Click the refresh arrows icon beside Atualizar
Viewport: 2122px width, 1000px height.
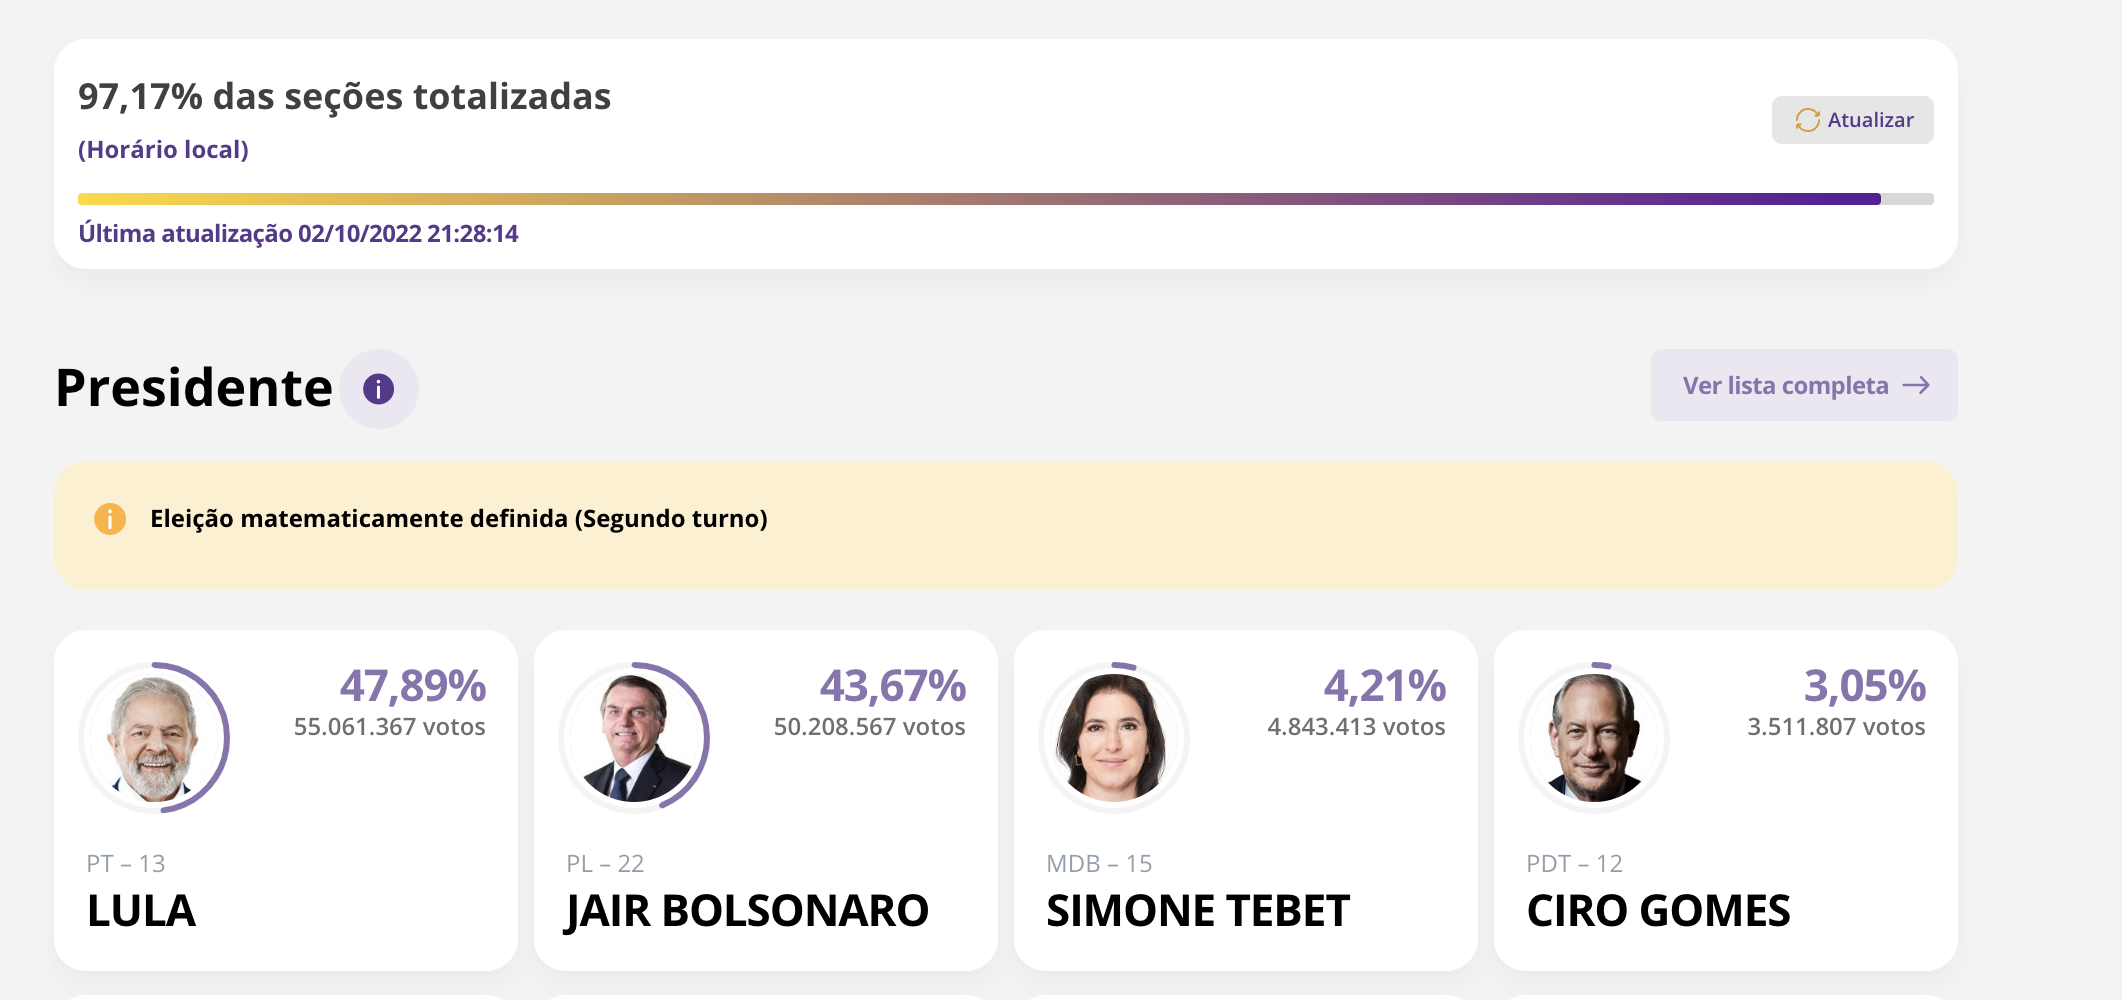[x=1807, y=120]
